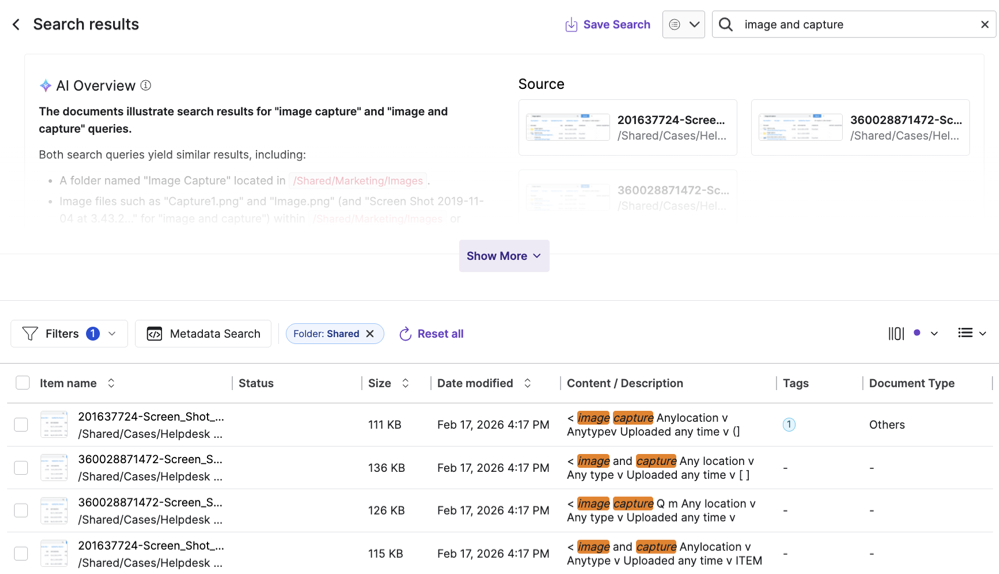999x574 pixels.
Task: Select the checkbox for the 136 KB file
Action: tap(21, 468)
